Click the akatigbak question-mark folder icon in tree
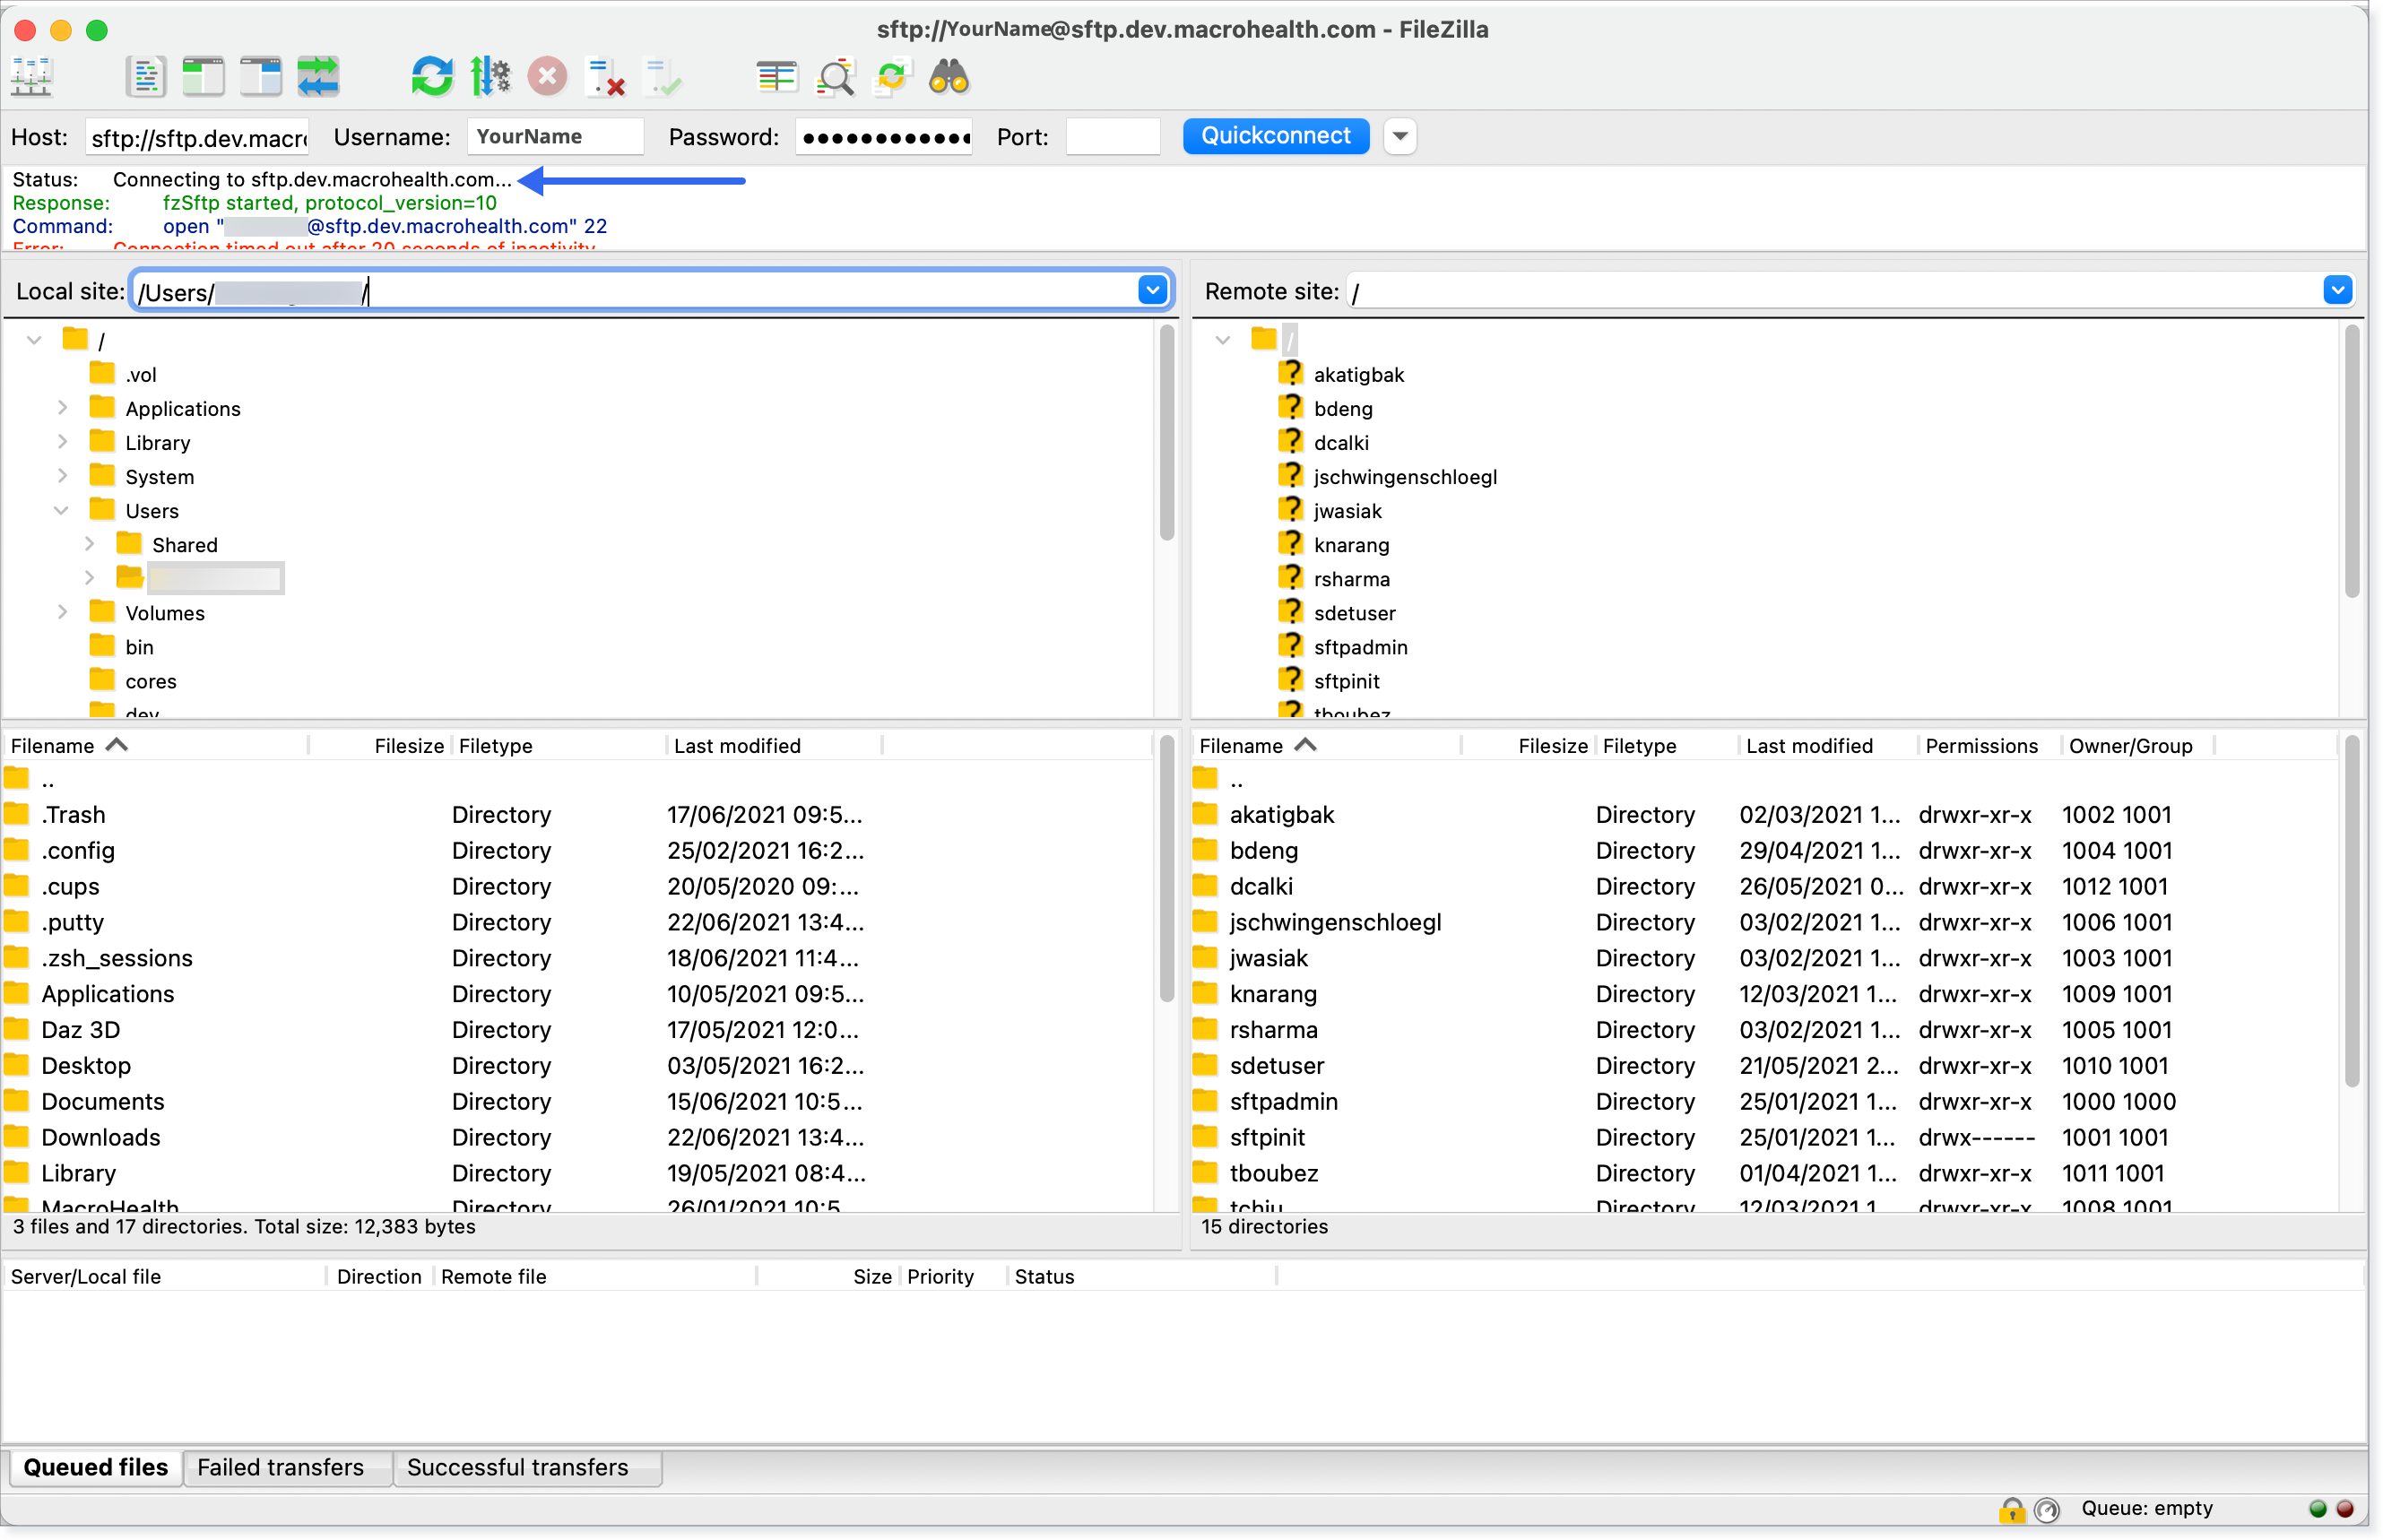Viewport: 2383px width, 1540px height. 1291,374
